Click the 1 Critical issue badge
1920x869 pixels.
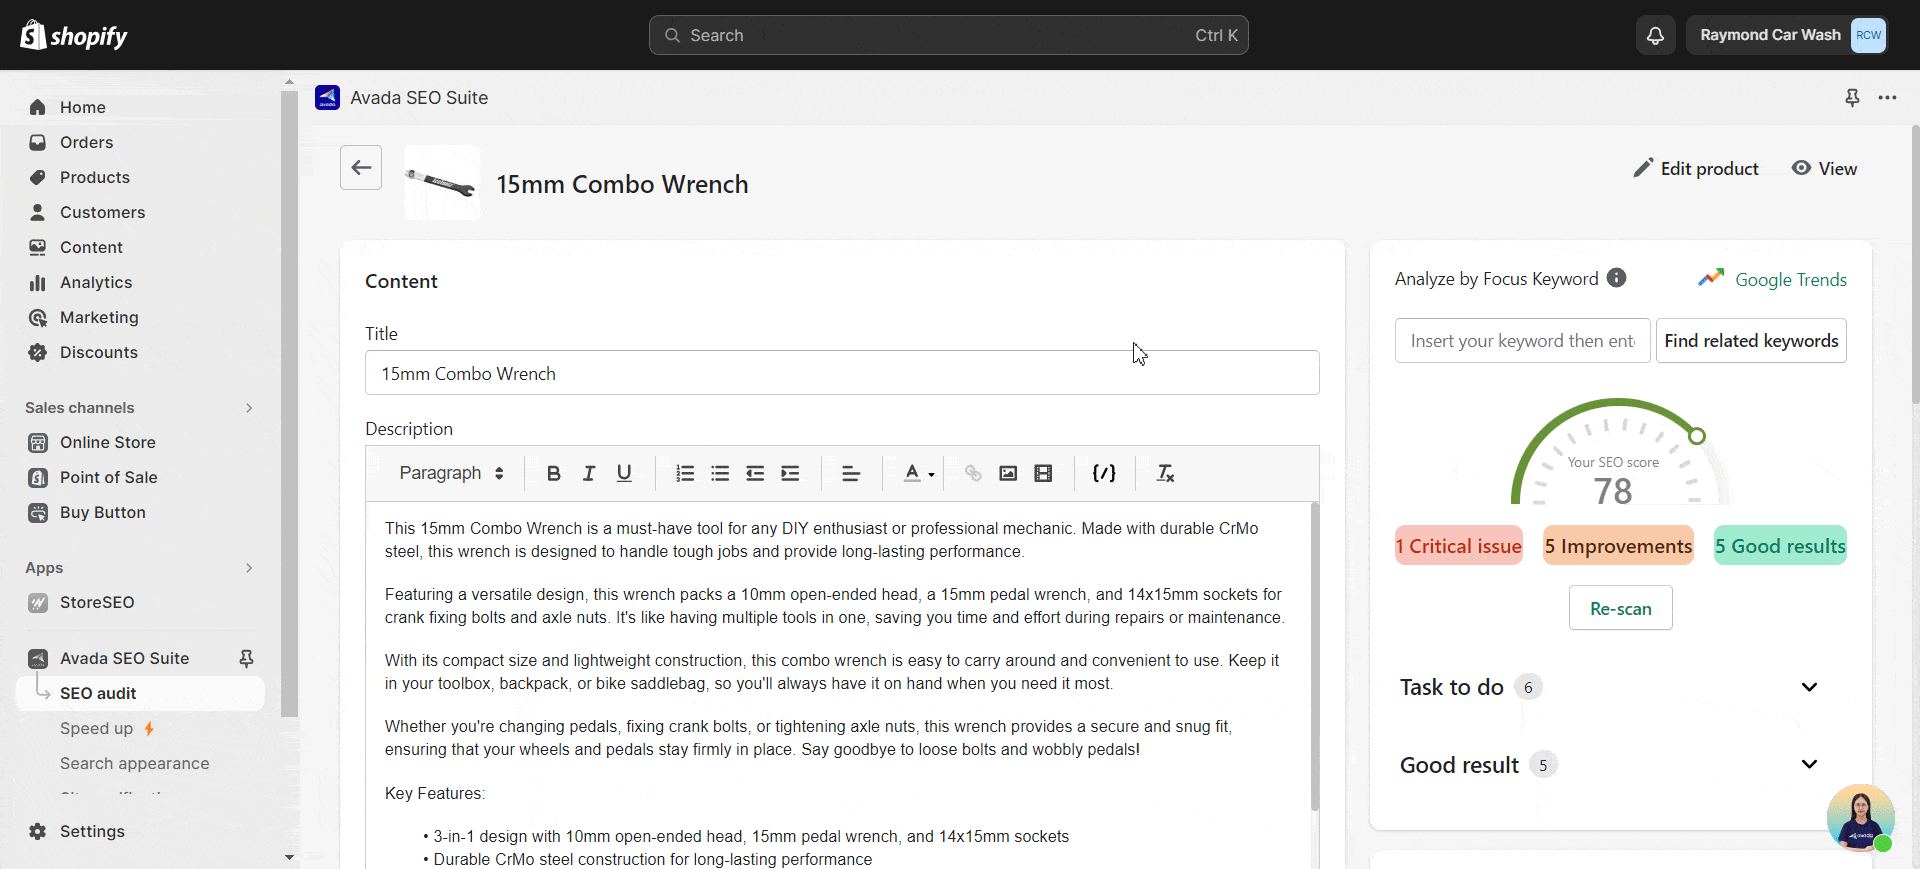click(1459, 546)
